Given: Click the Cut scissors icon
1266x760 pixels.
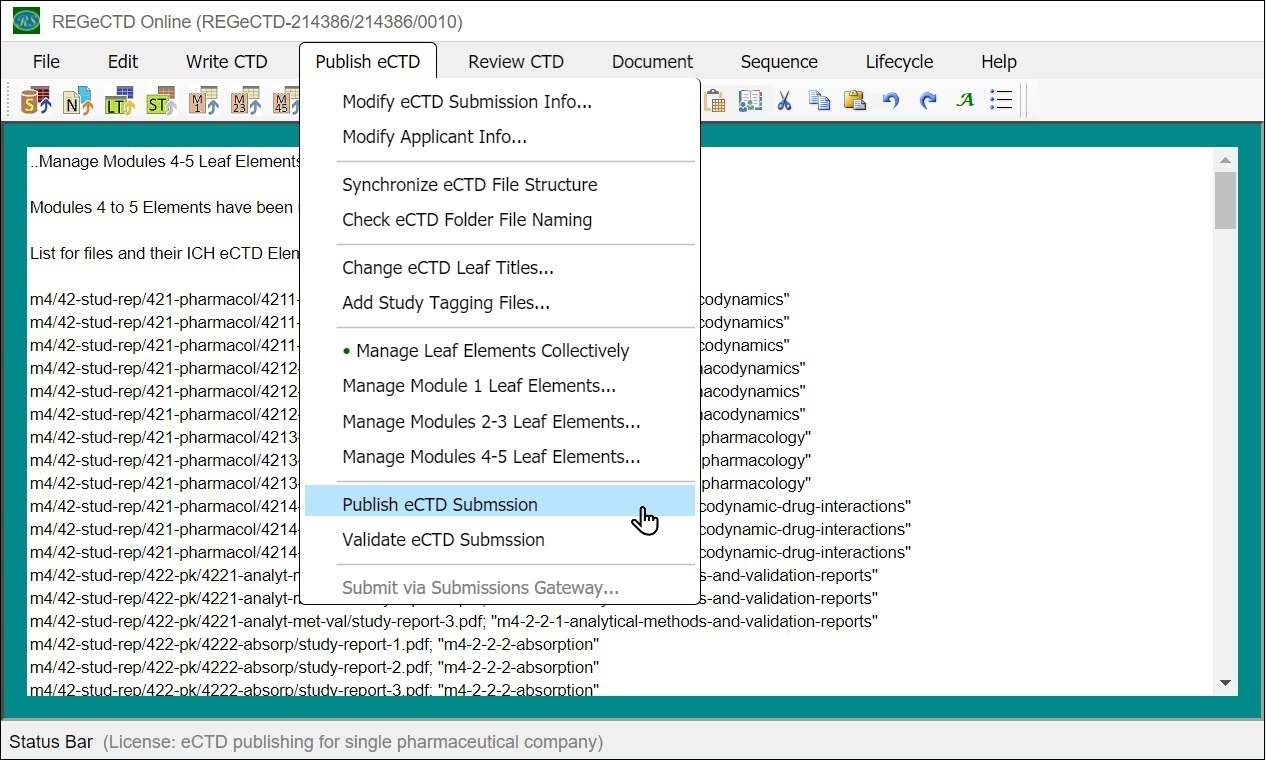Looking at the screenshot, I should pyautogui.click(x=784, y=101).
